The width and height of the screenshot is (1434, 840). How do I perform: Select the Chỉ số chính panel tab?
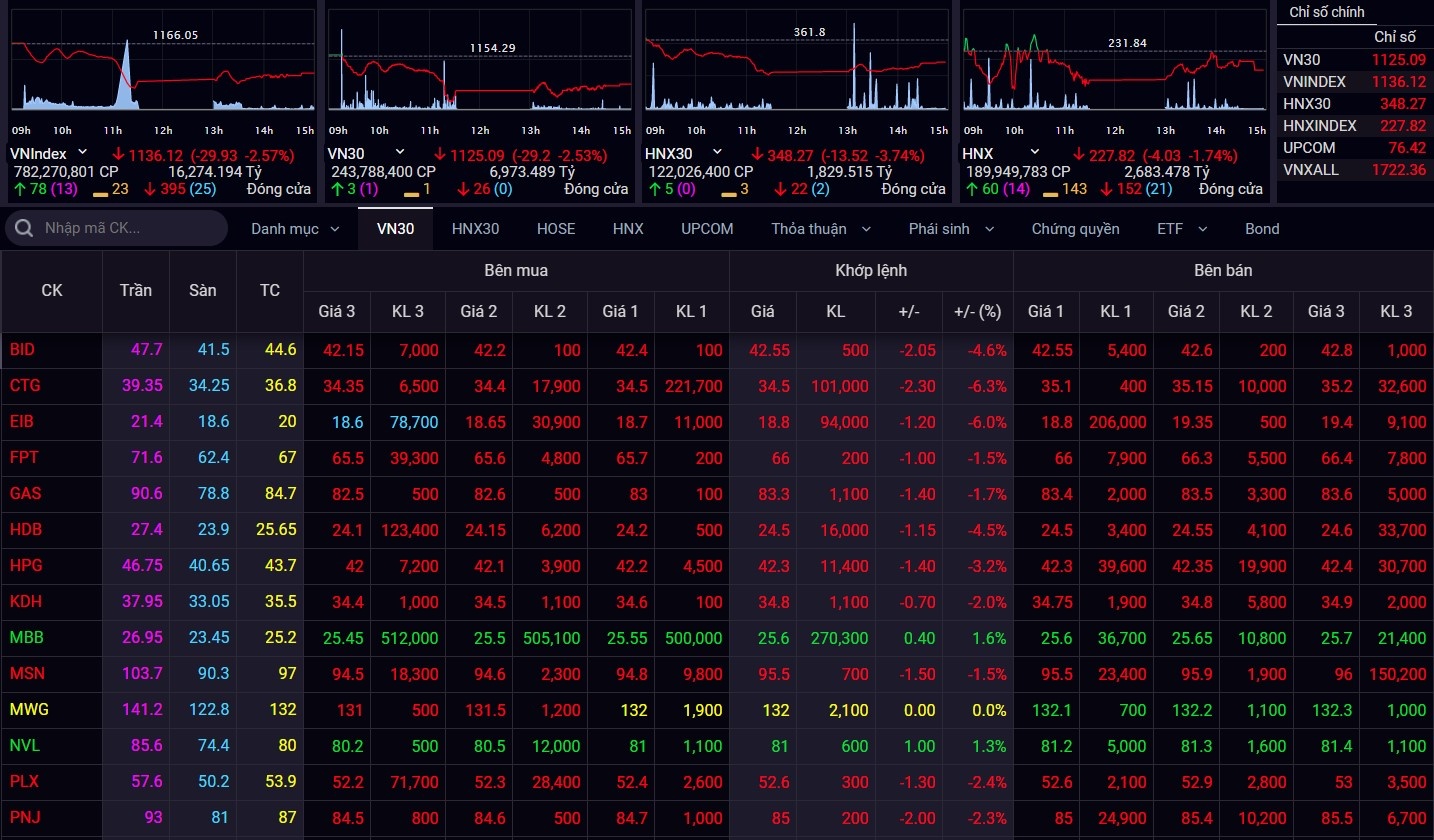click(1327, 12)
